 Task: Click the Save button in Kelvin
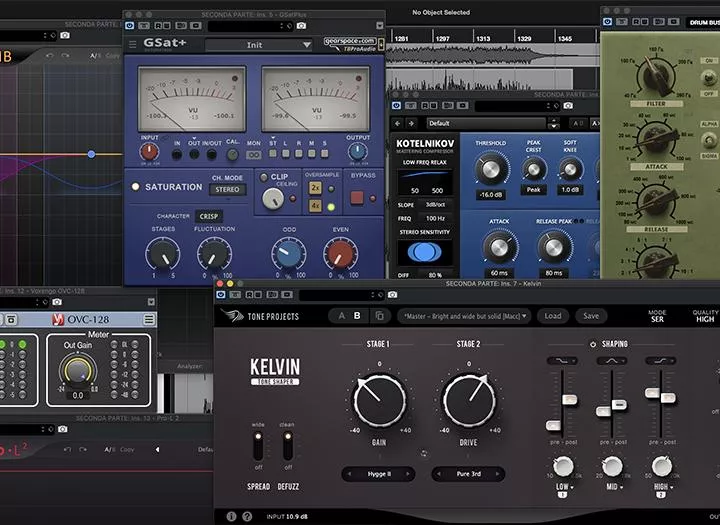tap(591, 316)
